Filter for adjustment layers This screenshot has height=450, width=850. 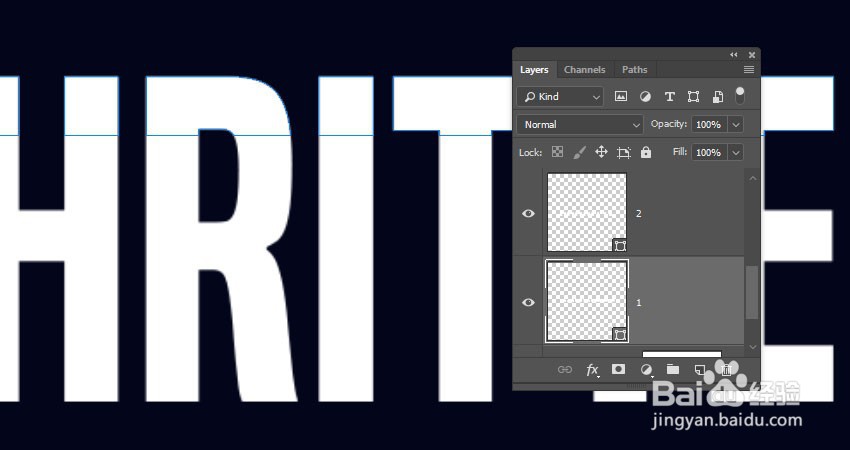645,97
